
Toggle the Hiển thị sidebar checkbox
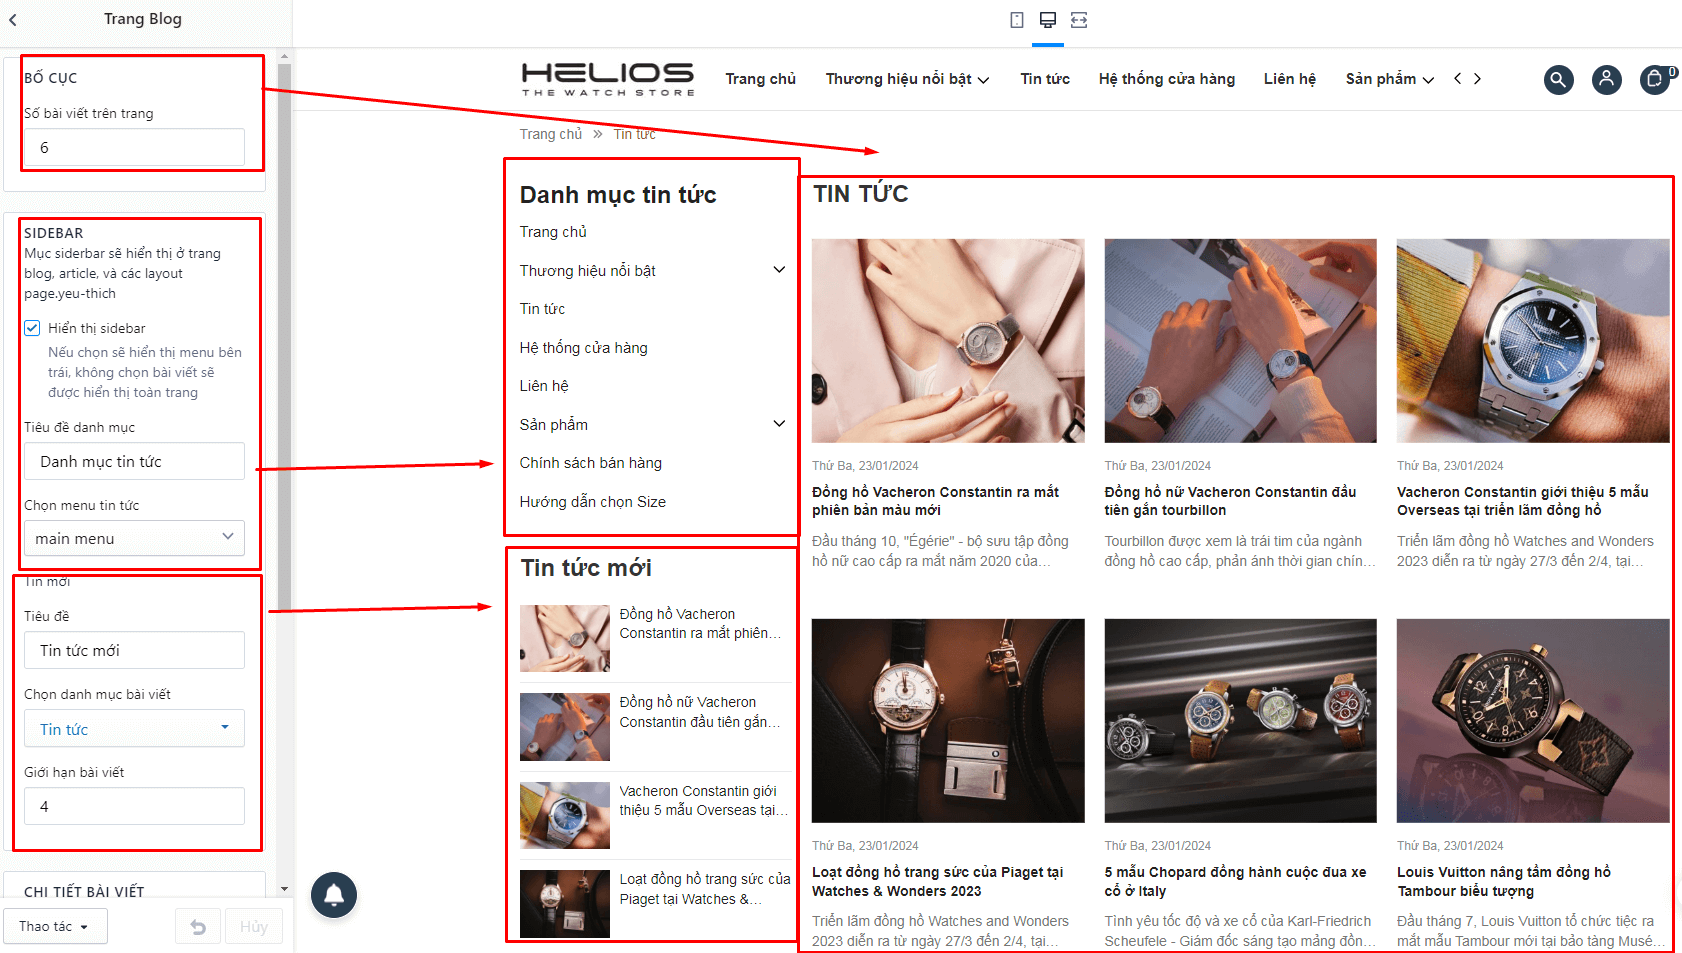tap(32, 328)
